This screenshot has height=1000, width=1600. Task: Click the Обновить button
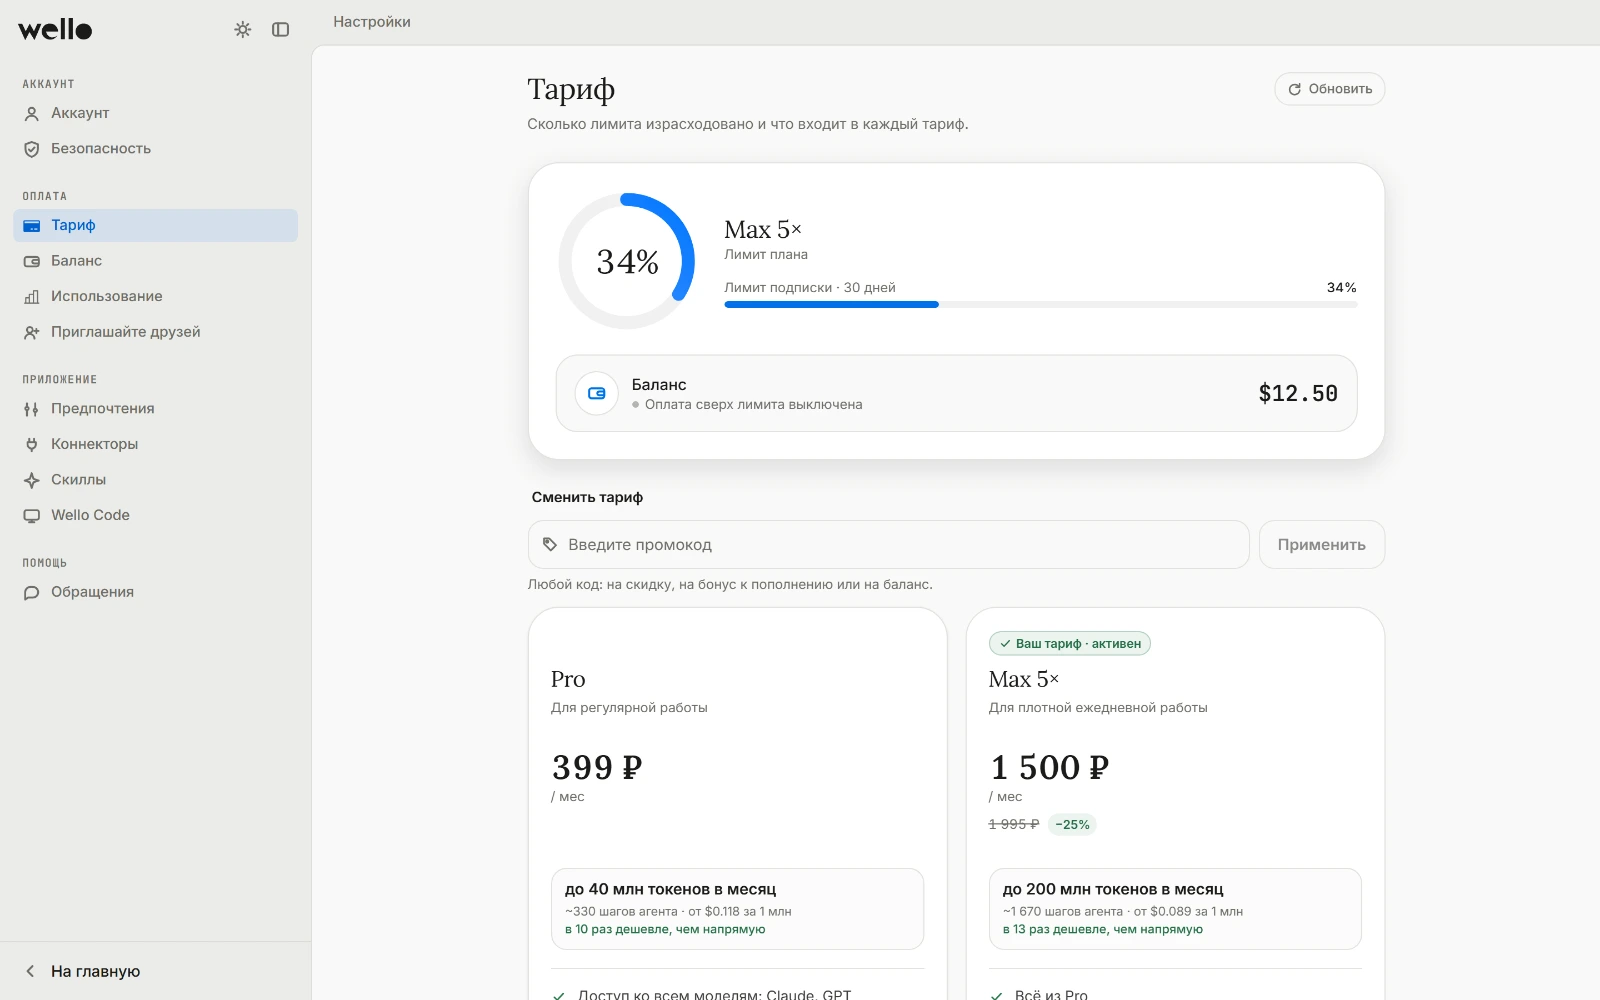(x=1329, y=89)
